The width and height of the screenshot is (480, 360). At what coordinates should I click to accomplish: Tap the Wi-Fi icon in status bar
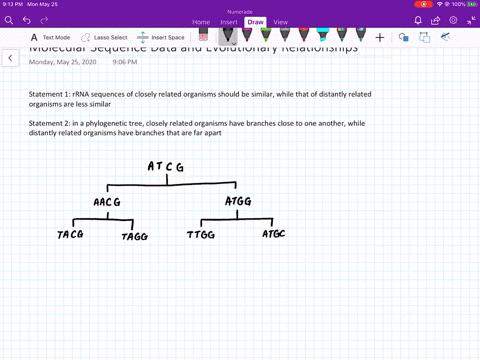click(x=440, y=4)
